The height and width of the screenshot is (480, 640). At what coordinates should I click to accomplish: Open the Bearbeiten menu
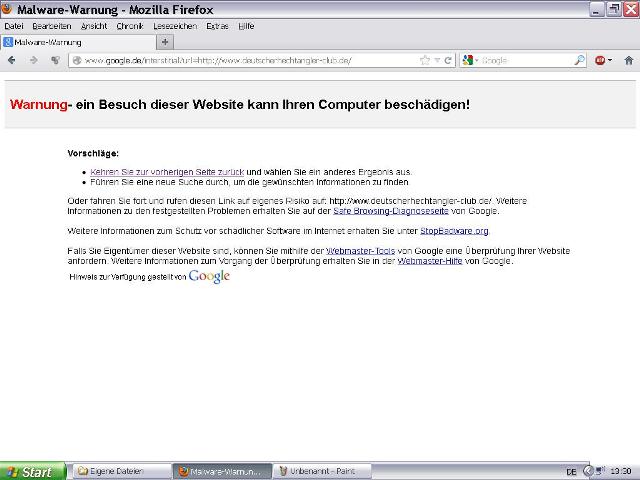pos(52,26)
